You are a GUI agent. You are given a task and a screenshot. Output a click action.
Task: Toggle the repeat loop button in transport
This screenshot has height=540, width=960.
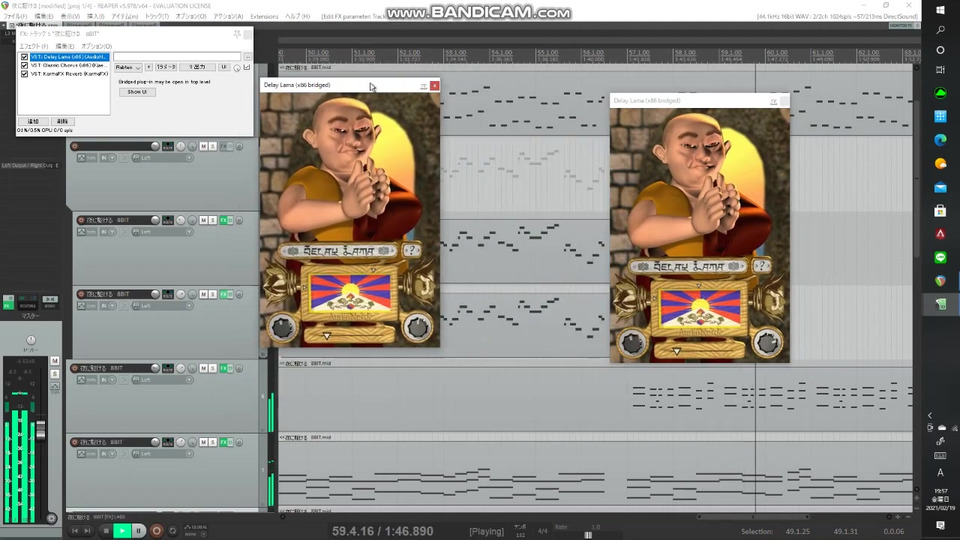[173, 531]
